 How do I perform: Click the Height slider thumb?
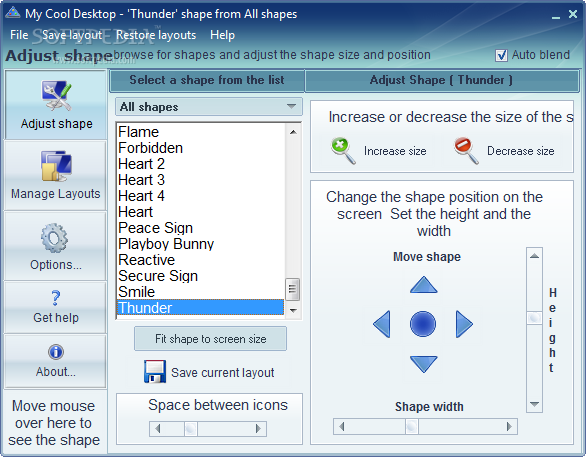click(534, 318)
